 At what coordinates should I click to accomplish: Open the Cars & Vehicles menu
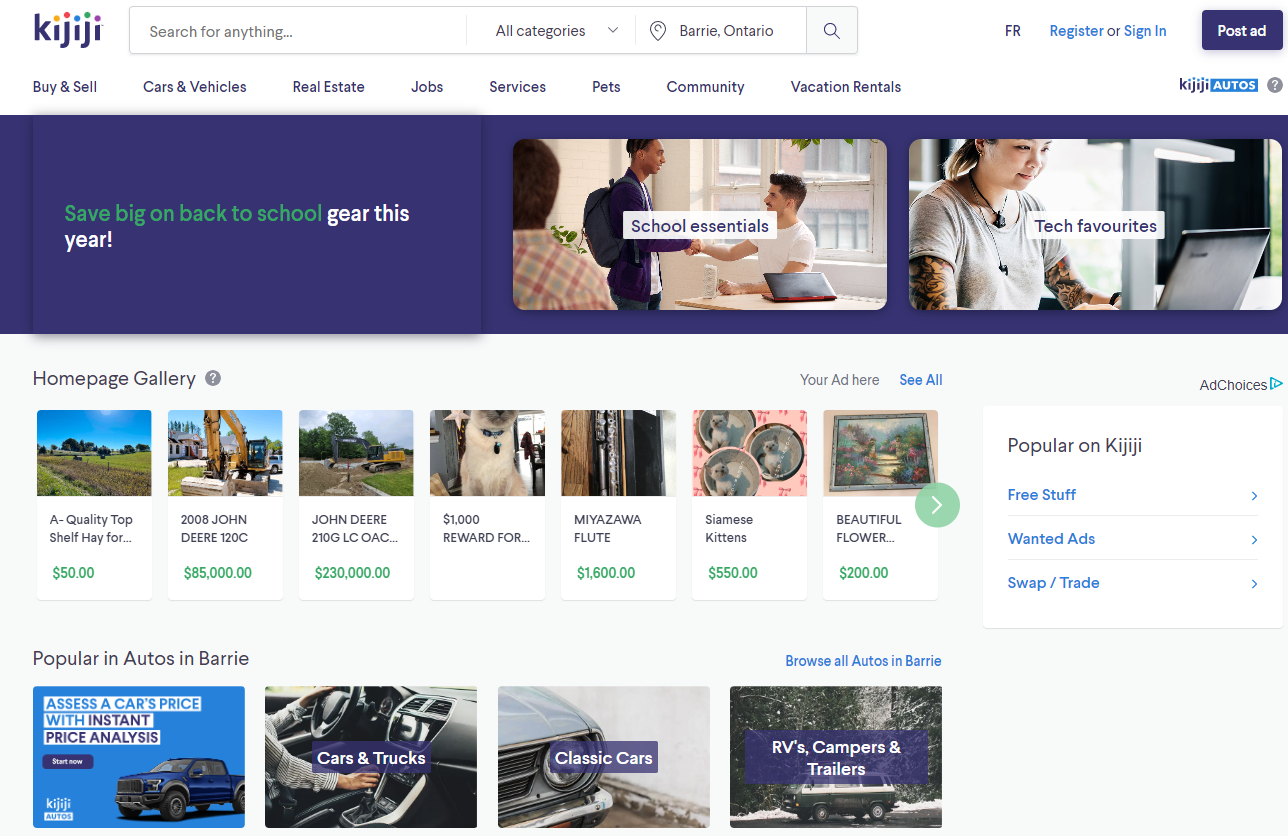[x=195, y=87]
